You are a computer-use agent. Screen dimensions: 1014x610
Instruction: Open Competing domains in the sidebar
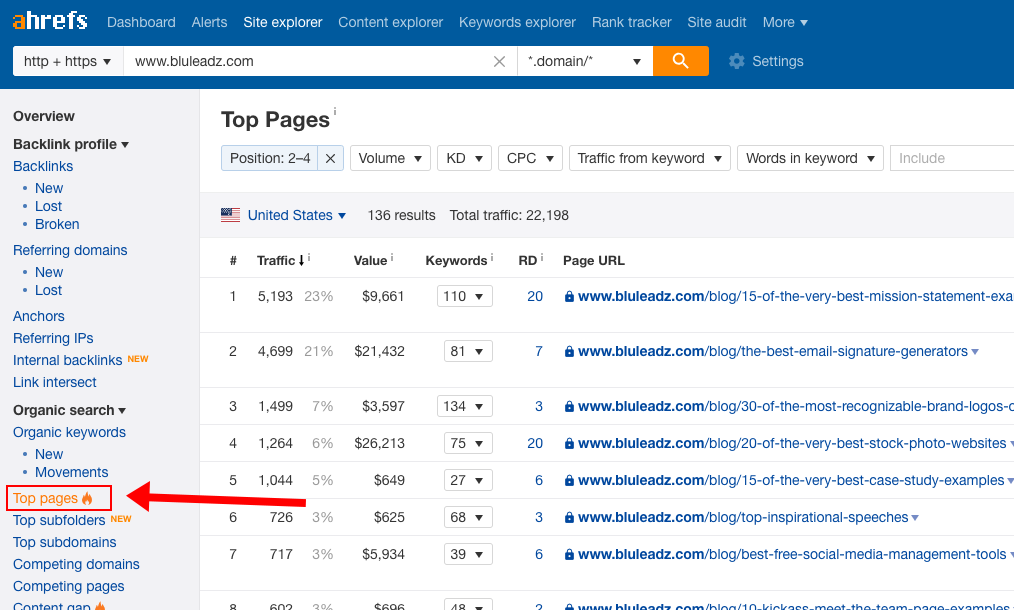[x=76, y=564]
